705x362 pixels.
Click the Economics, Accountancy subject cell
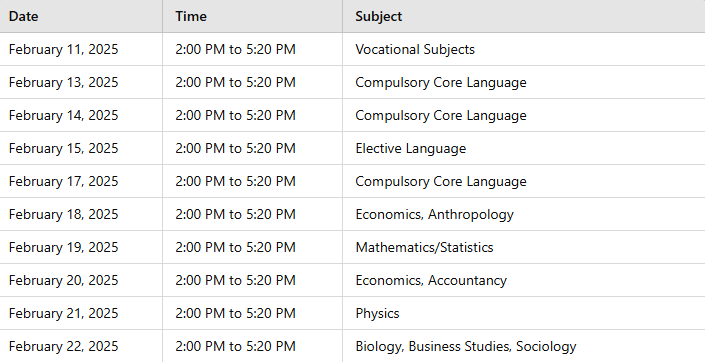[524, 280]
